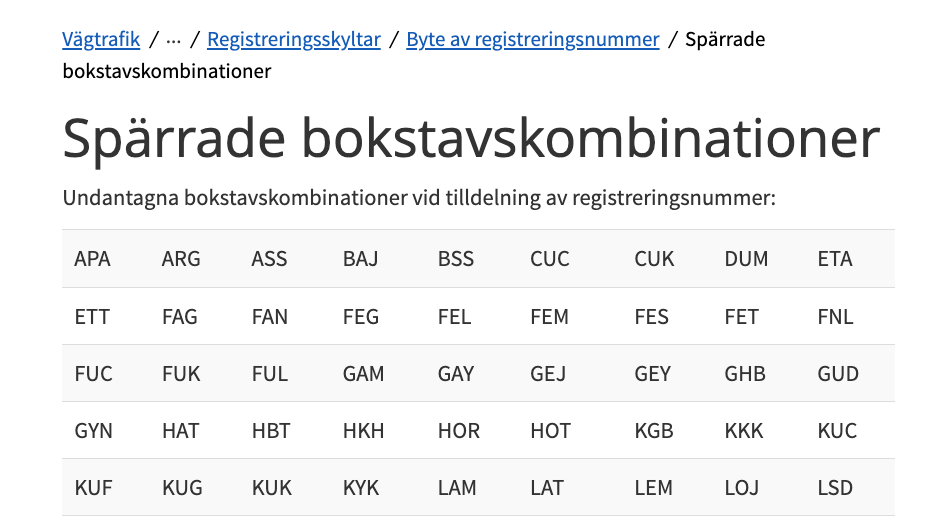Viewport: 946px width, 525px height.
Task: Click the KUF table cell
Action: pos(94,488)
